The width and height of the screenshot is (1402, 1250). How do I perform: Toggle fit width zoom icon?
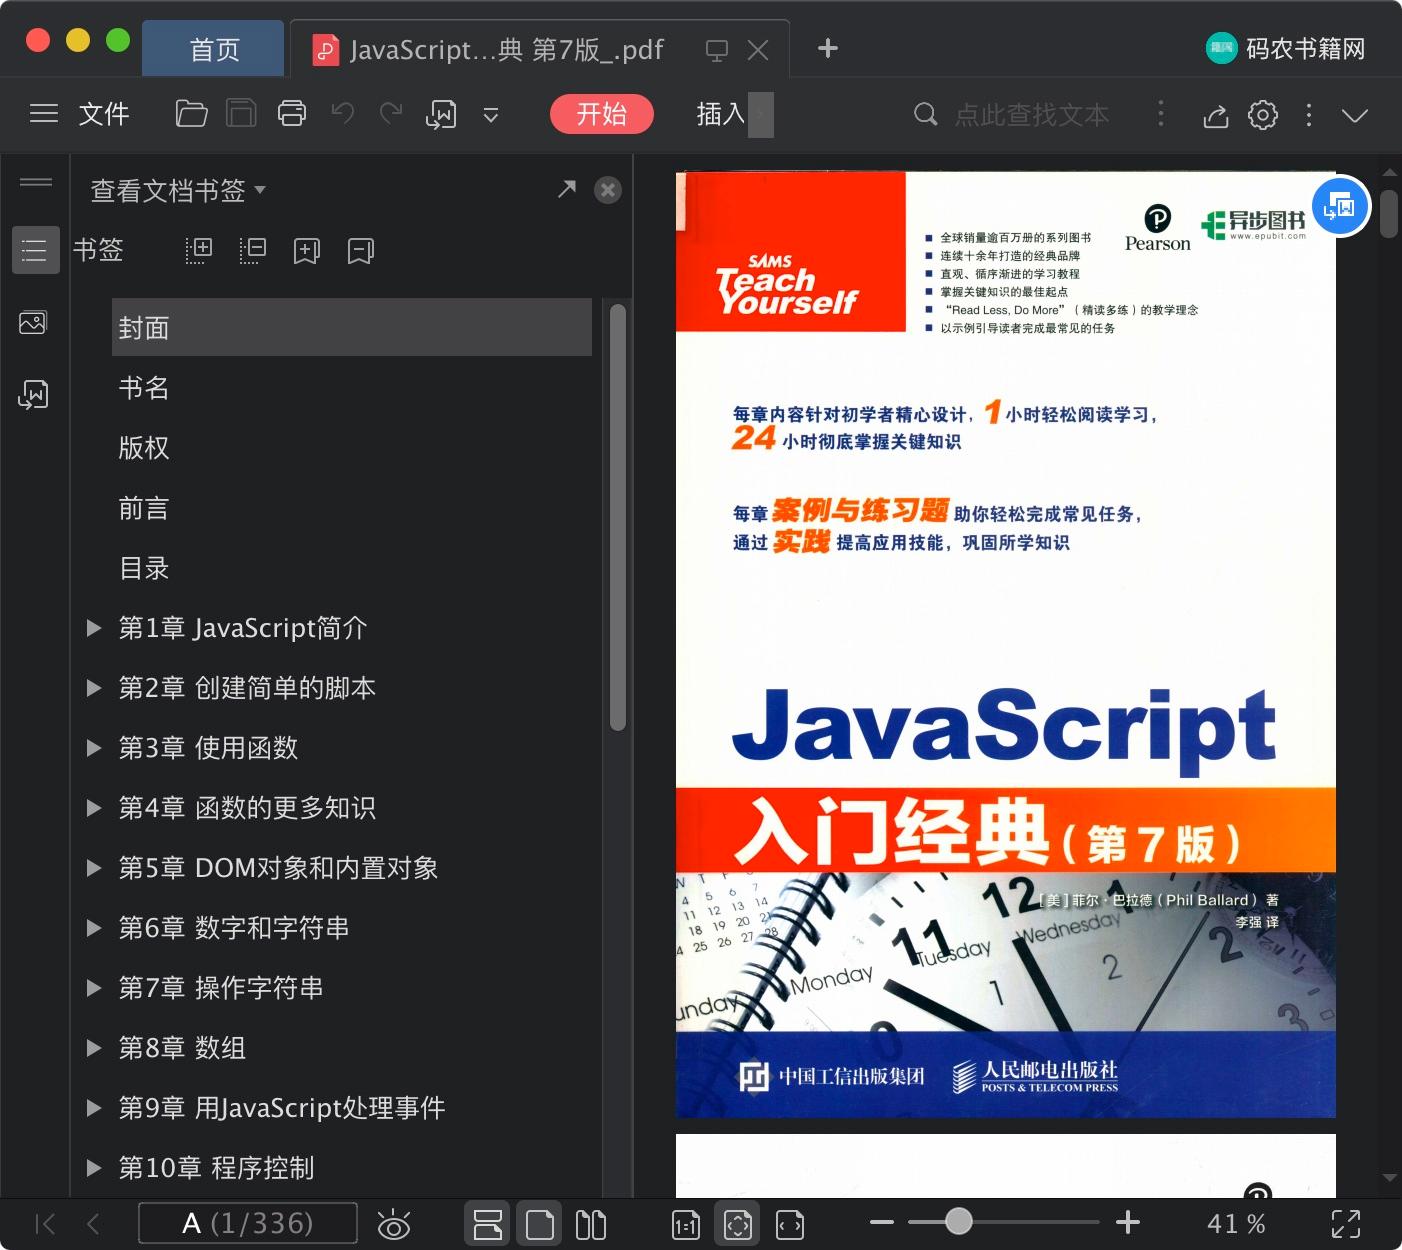[790, 1225]
